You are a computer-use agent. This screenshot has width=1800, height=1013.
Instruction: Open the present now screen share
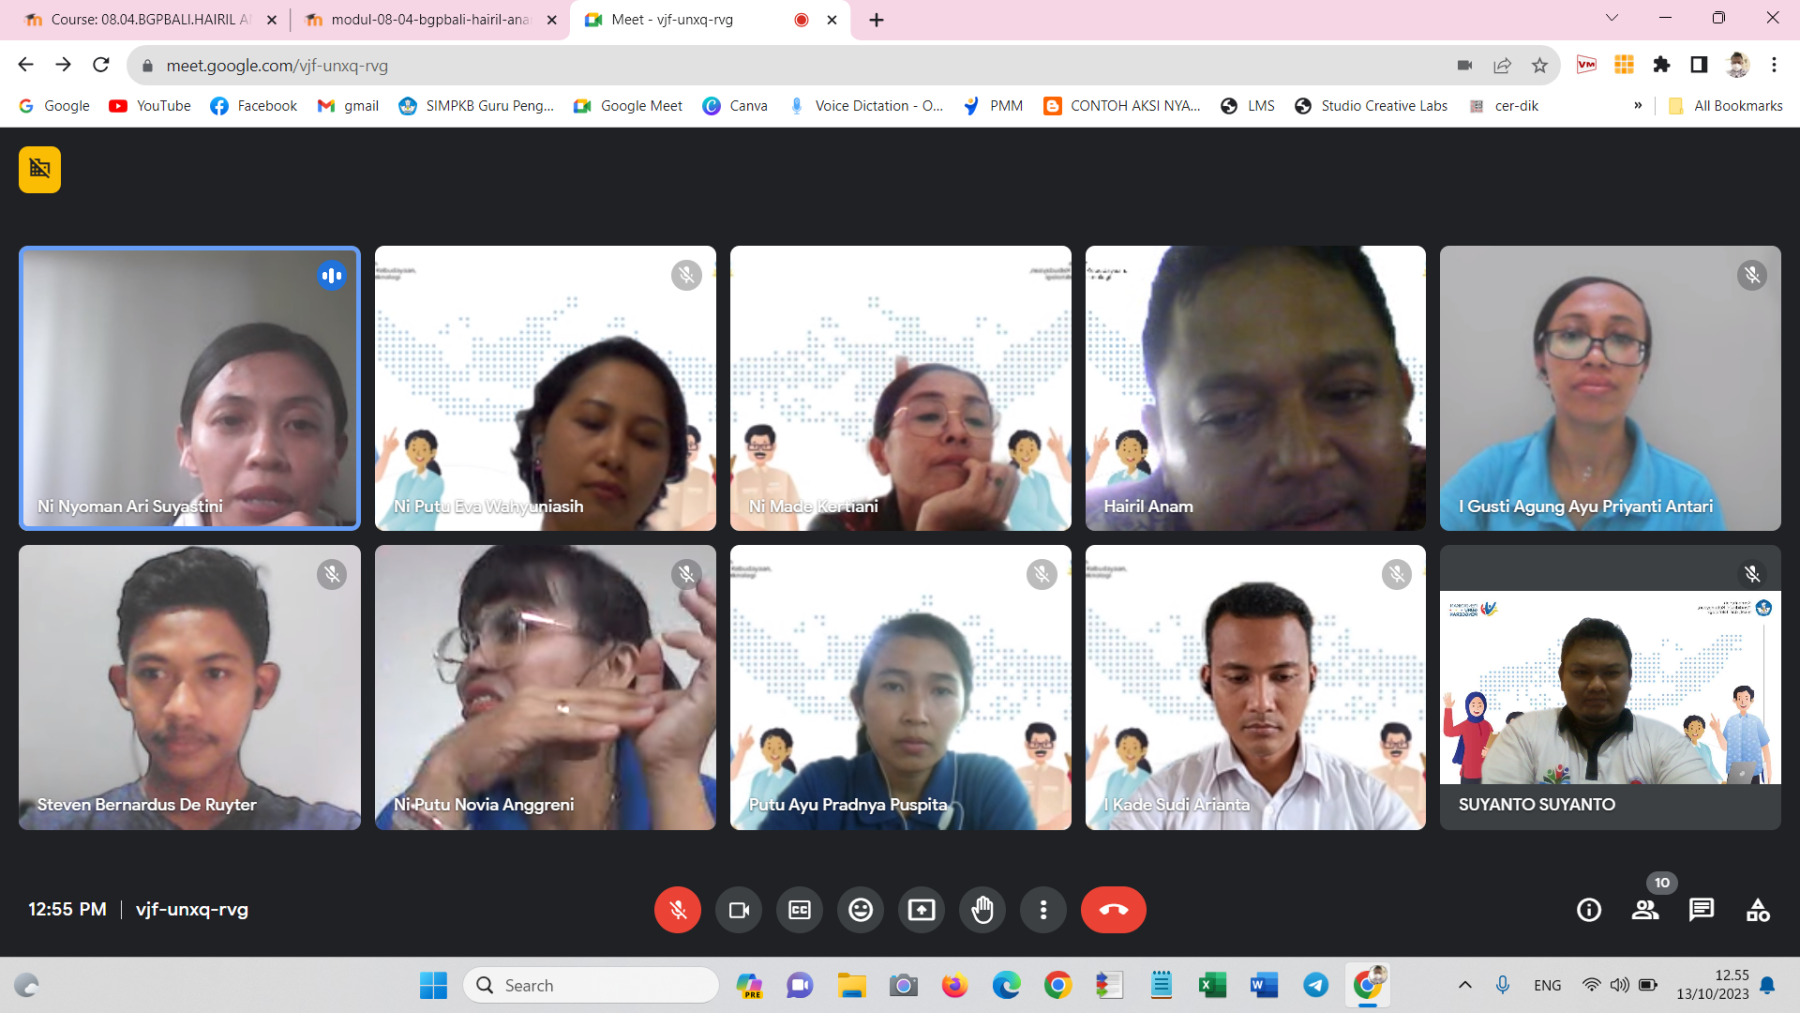pos(921,909)
